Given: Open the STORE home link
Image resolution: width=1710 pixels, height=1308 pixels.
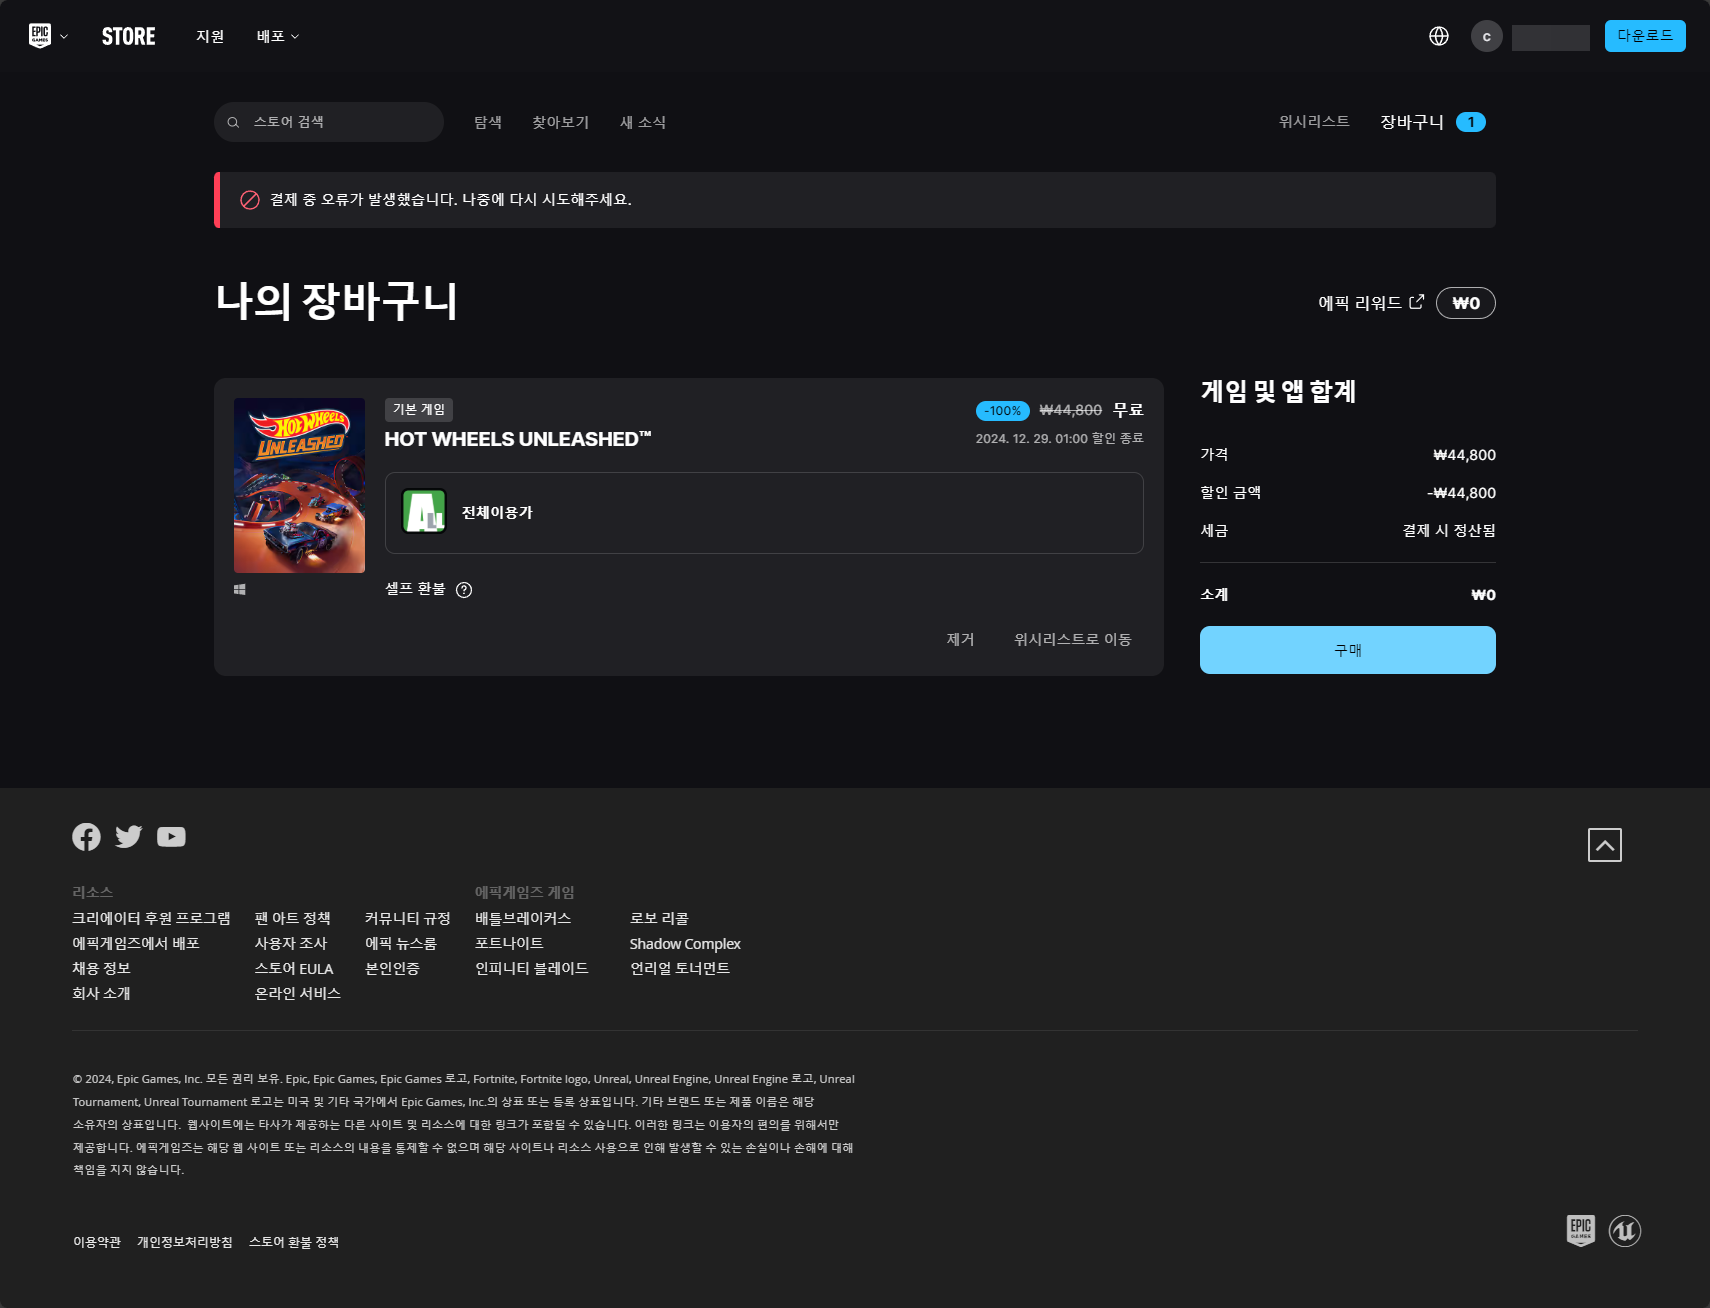Looking at the screenshot, I should (x=129, y=36).
